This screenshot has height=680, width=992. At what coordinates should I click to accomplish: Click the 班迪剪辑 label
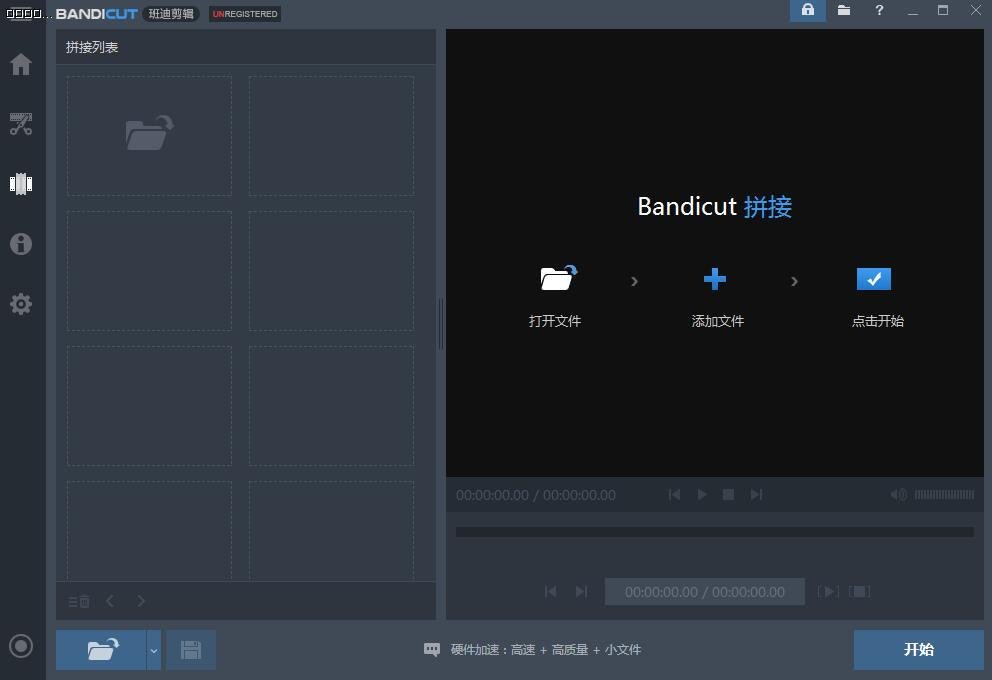pos(171,14)
